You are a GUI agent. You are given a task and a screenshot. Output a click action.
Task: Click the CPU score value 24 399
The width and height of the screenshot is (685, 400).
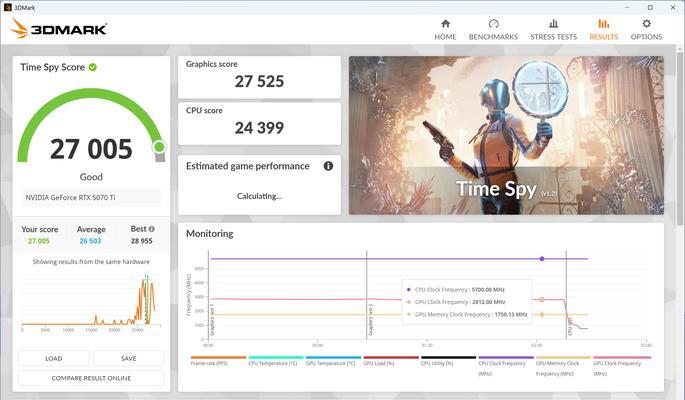259,128
